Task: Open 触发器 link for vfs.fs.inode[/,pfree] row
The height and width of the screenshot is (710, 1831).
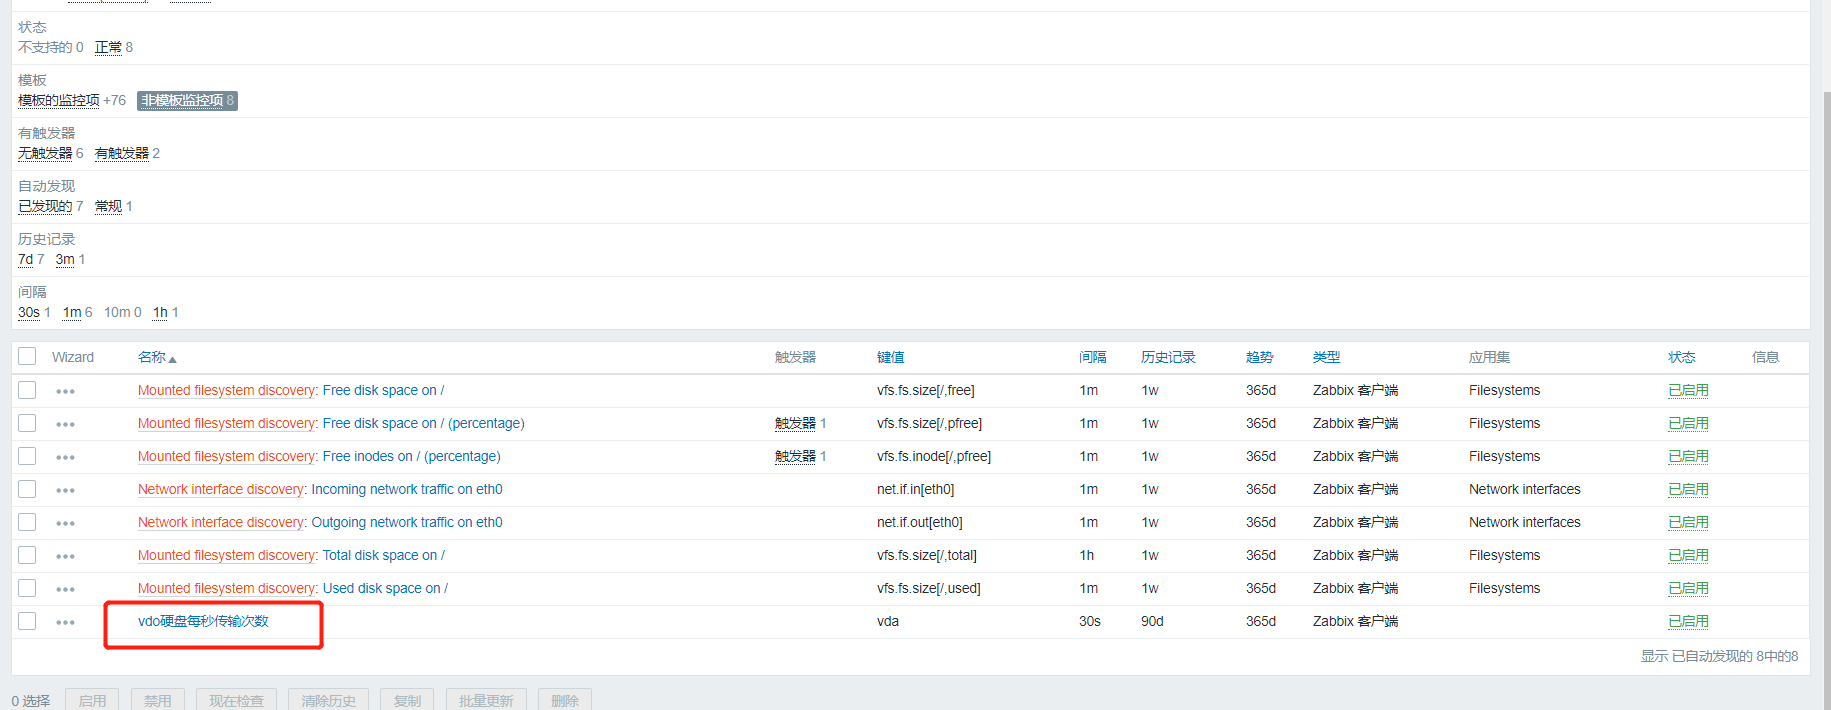Action: (x=795, y=456)
